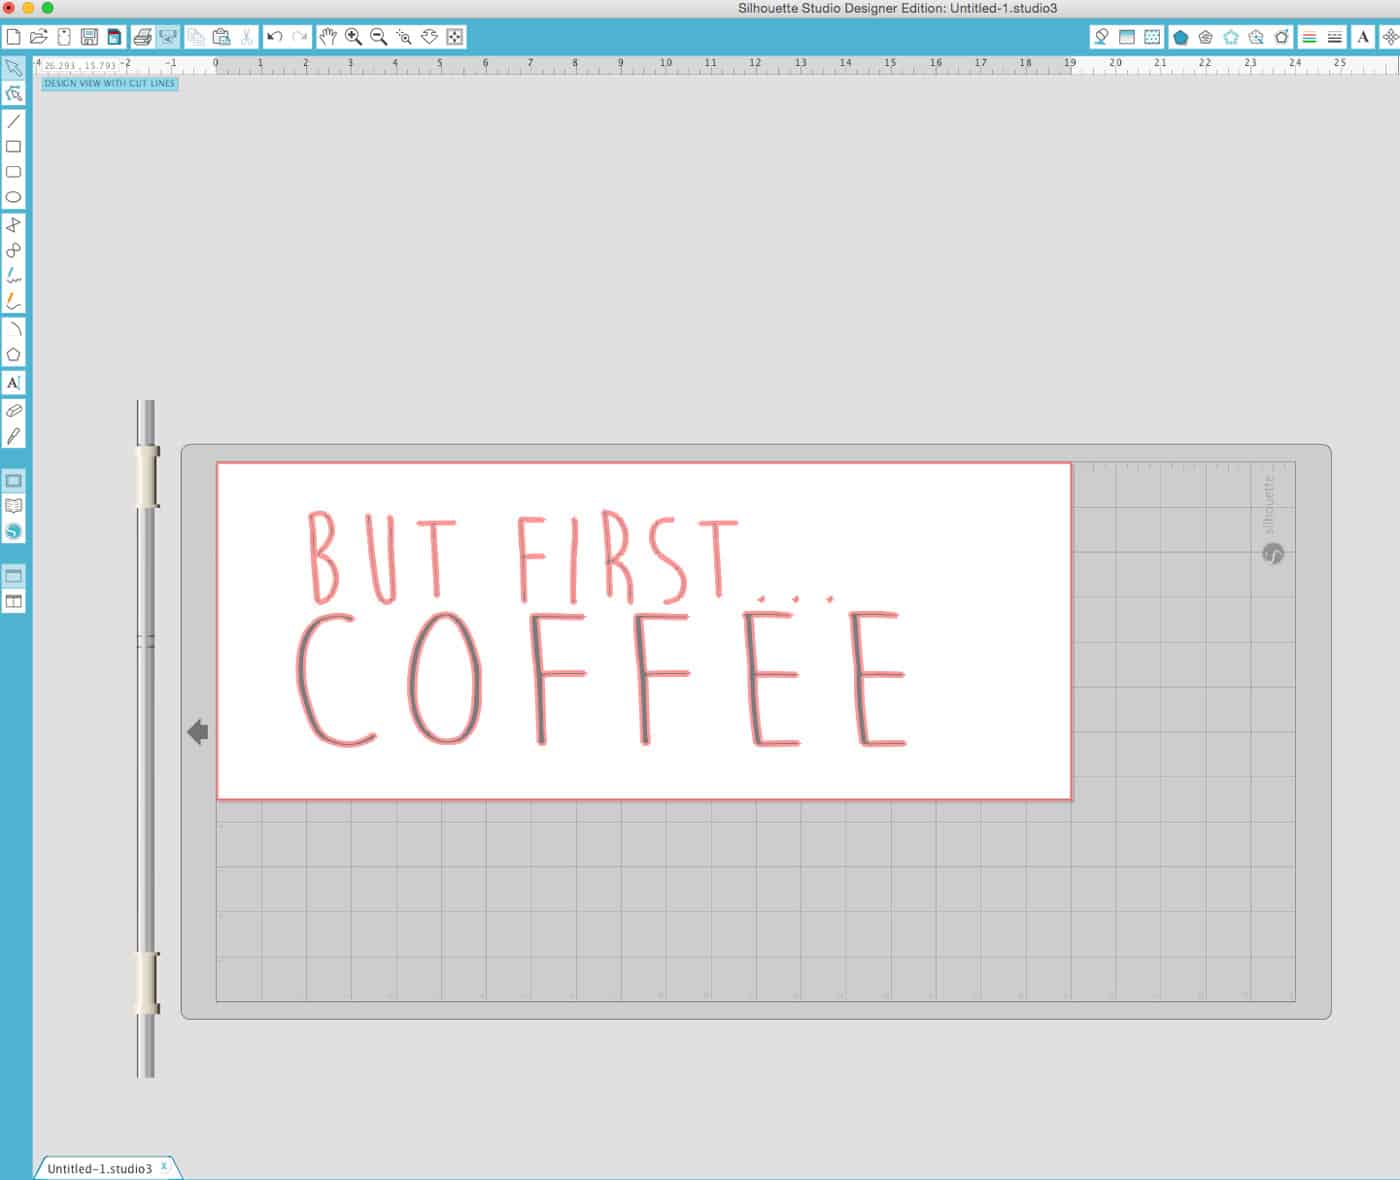1400x1180 pixels.
Task: Select the Draw an Arc tool
Action: 13,329
